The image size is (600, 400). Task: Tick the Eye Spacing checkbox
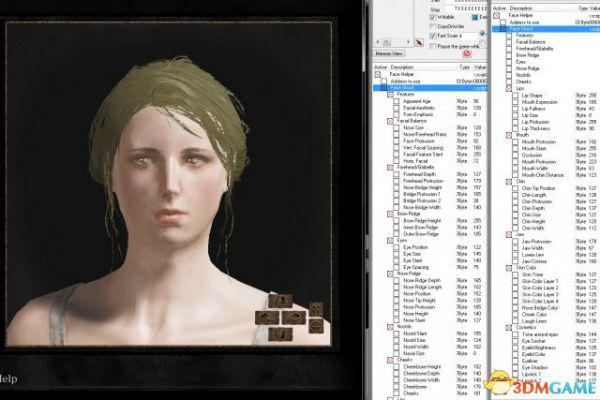coord(396,267)
